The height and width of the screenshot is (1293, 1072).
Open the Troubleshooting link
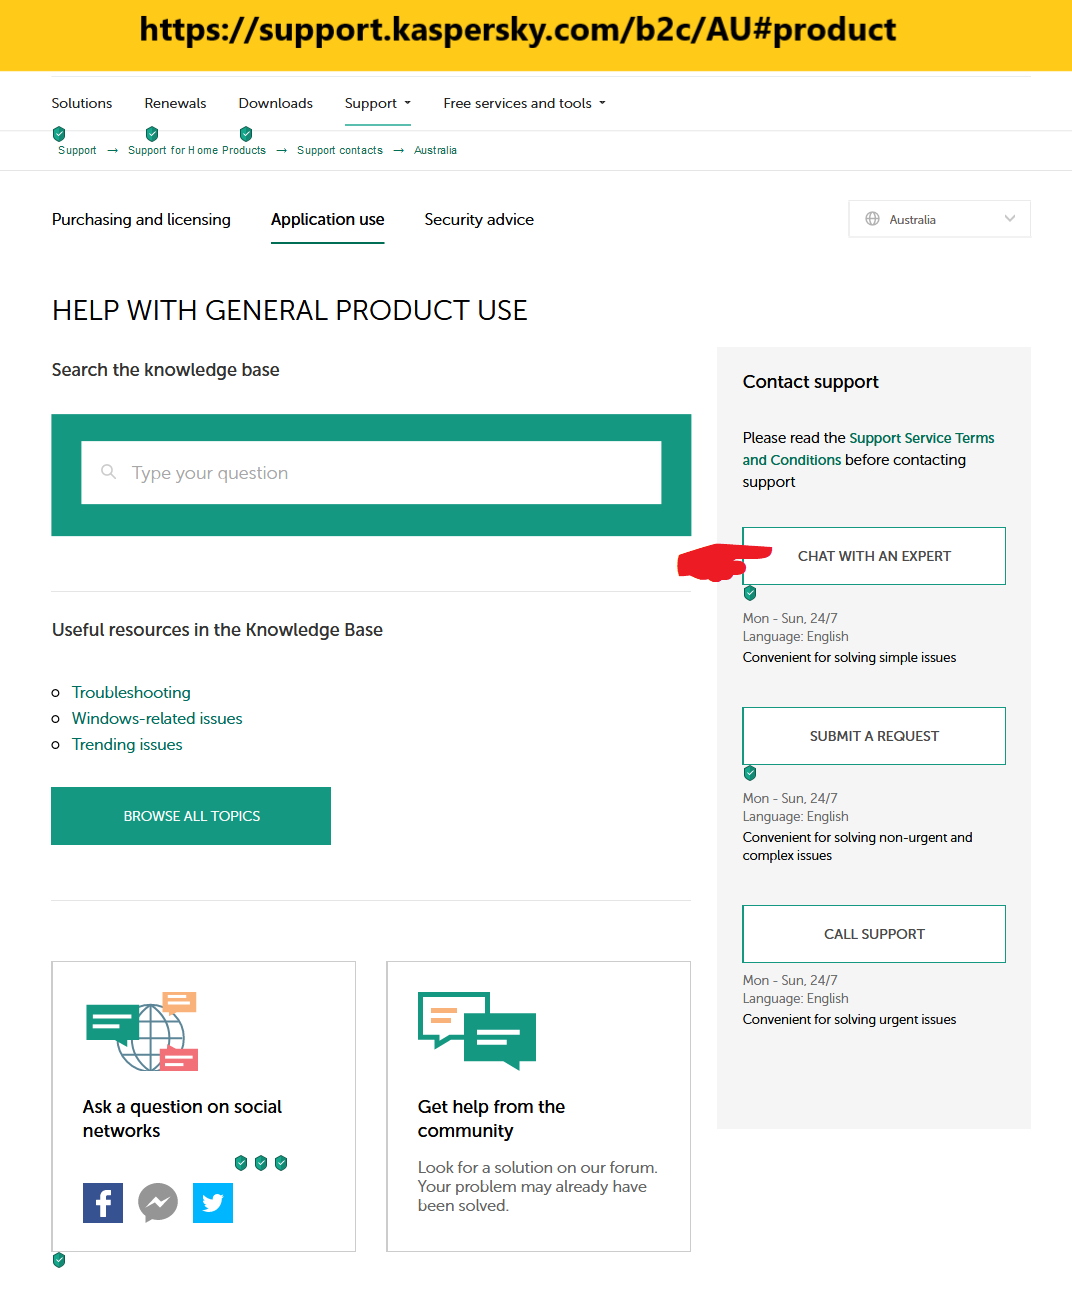point(131,692)
